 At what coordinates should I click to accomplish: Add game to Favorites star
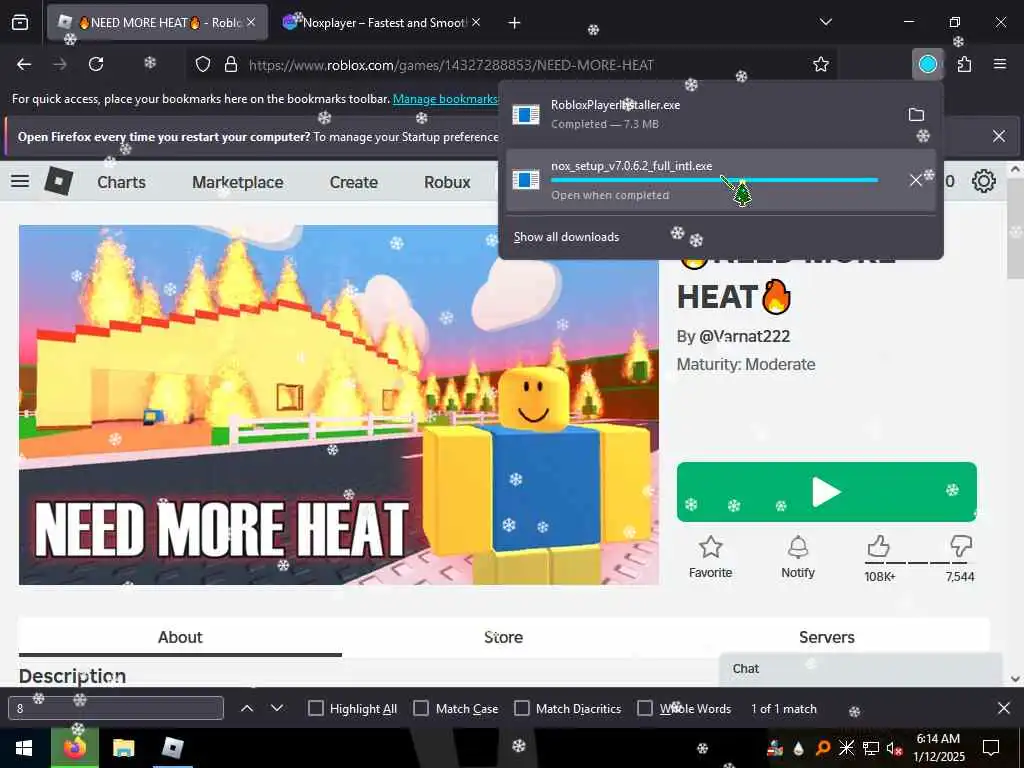[711, 557]
